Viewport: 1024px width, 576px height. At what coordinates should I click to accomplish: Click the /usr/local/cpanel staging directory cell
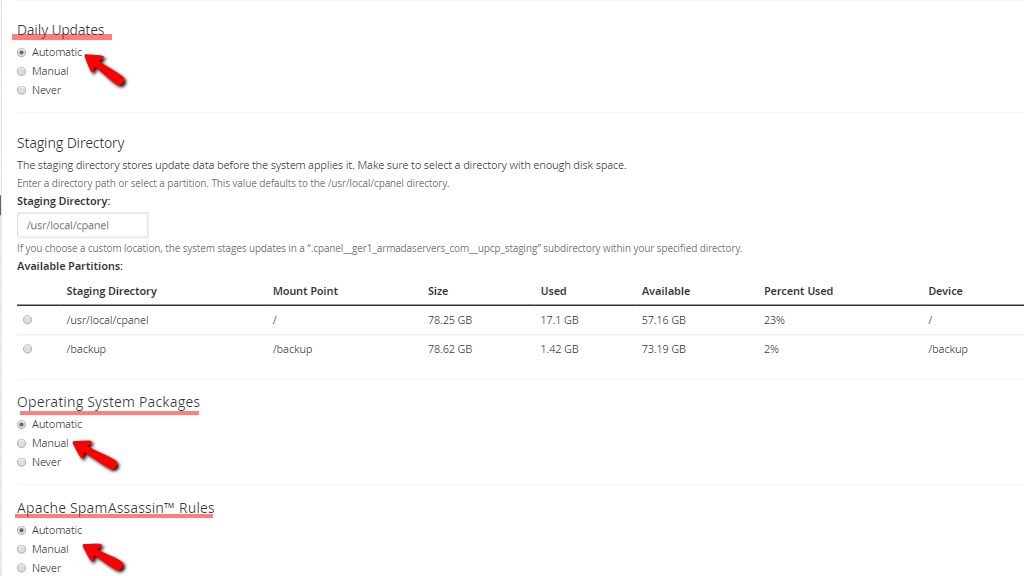point(108,320)
